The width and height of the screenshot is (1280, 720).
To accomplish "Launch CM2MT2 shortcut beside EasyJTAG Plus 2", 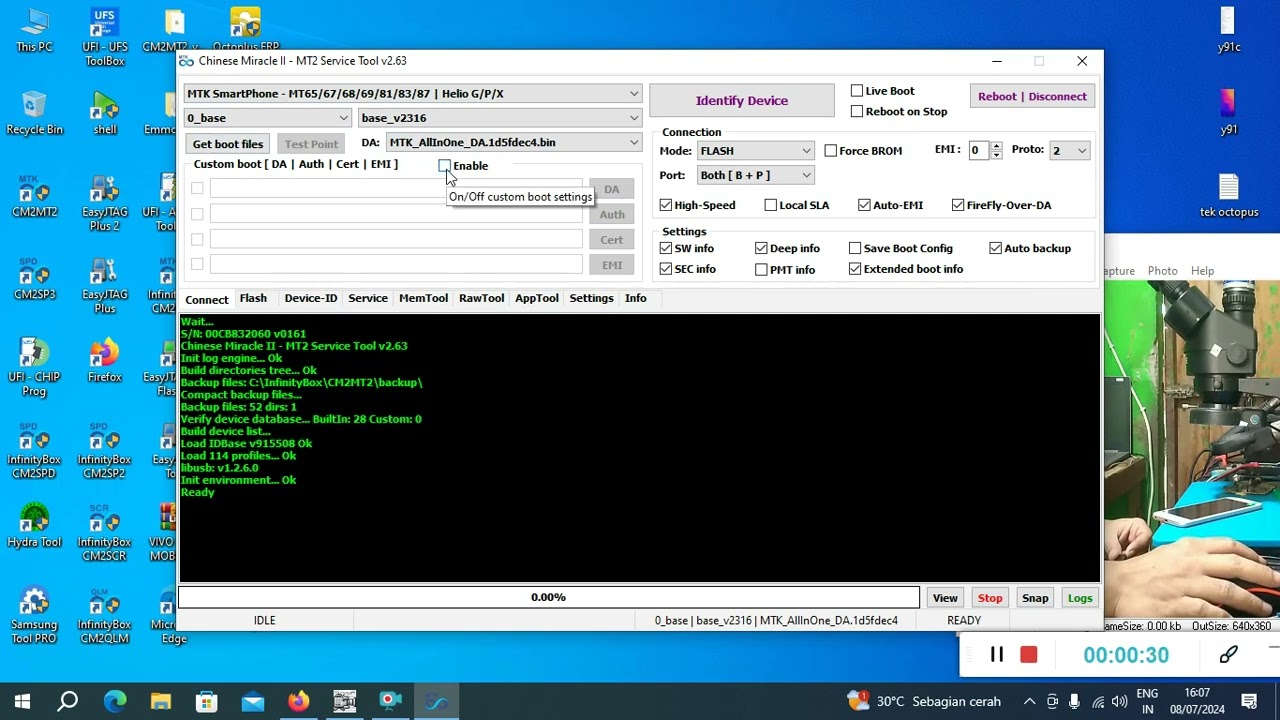I will [x=34, y=197].
